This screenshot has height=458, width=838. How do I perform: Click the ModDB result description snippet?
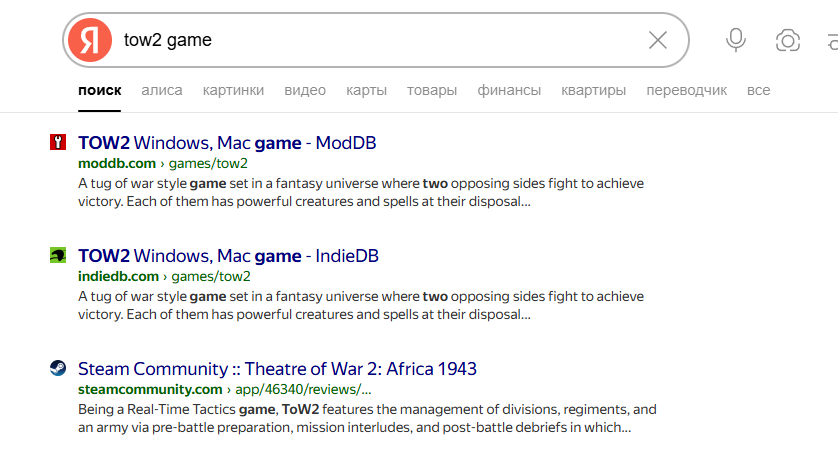(x=361, y=192)
